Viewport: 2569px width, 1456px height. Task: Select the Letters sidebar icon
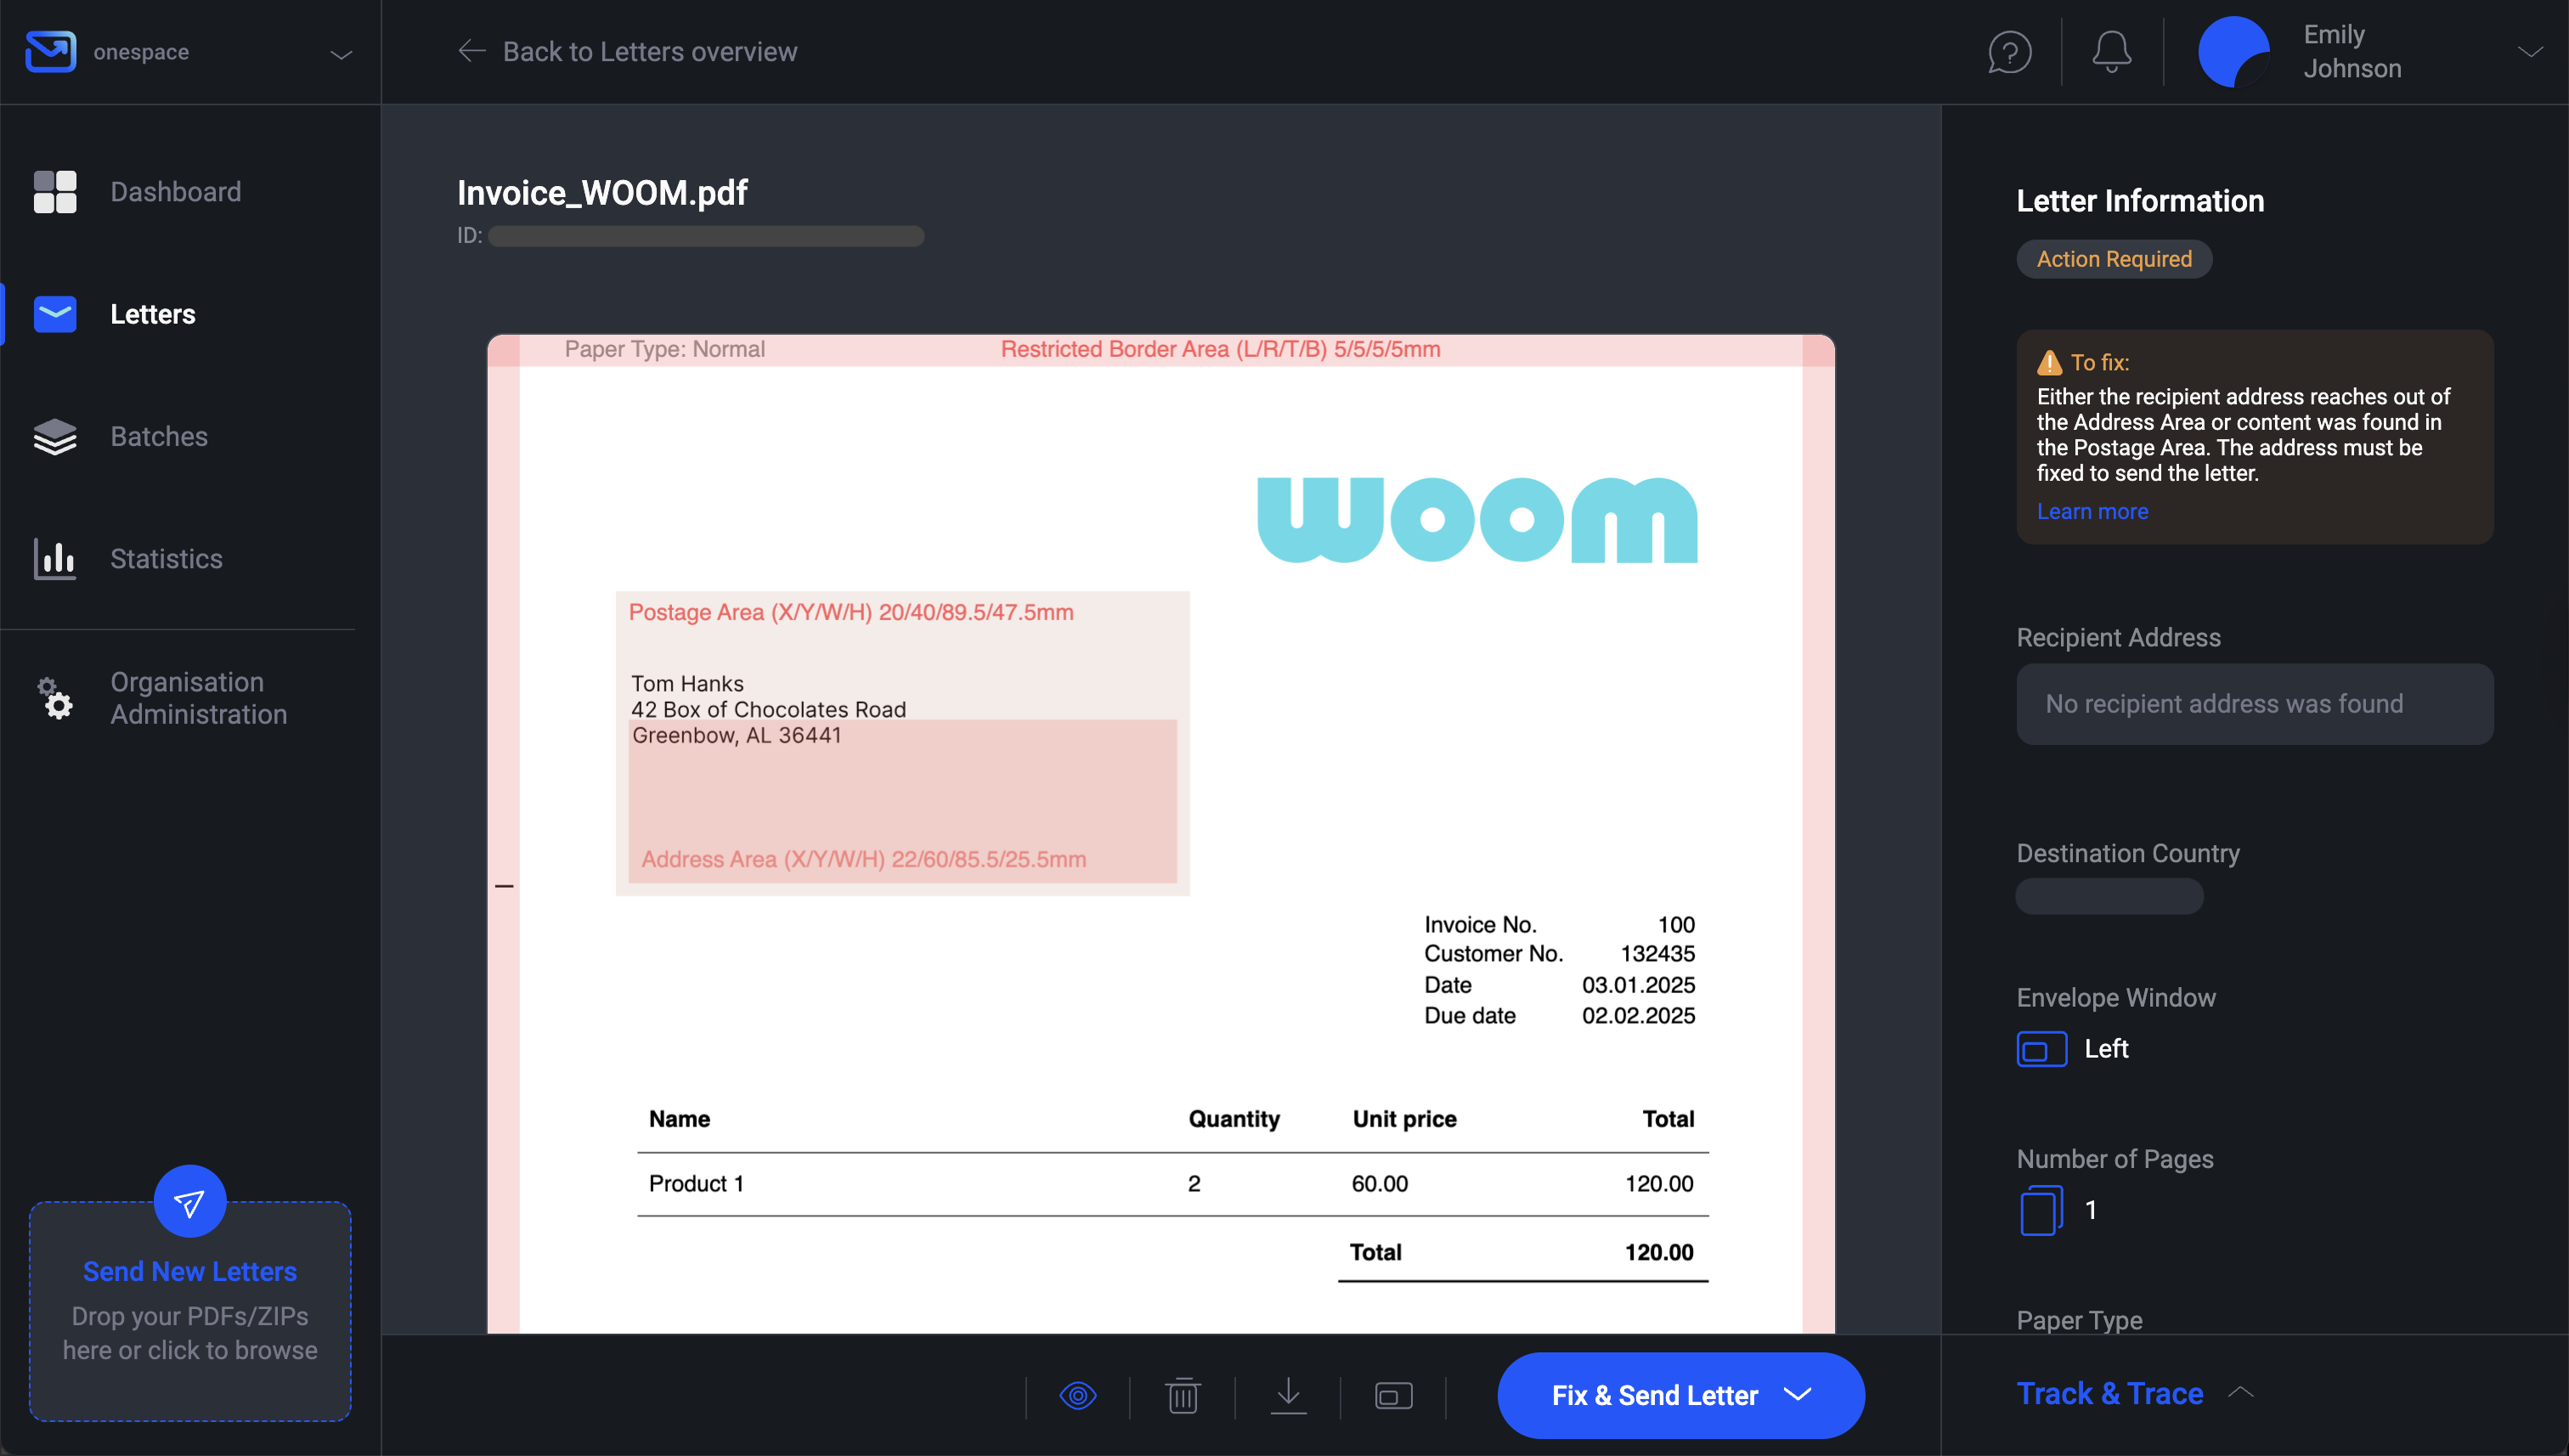pos(55,313)
